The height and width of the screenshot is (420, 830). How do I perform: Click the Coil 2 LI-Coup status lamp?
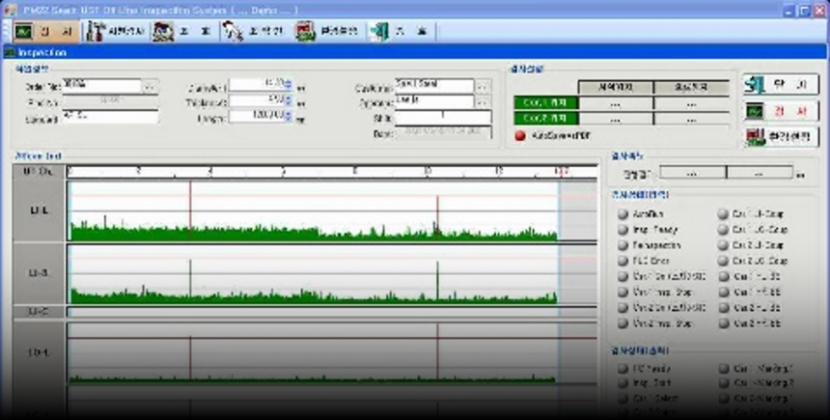point(723,245)
